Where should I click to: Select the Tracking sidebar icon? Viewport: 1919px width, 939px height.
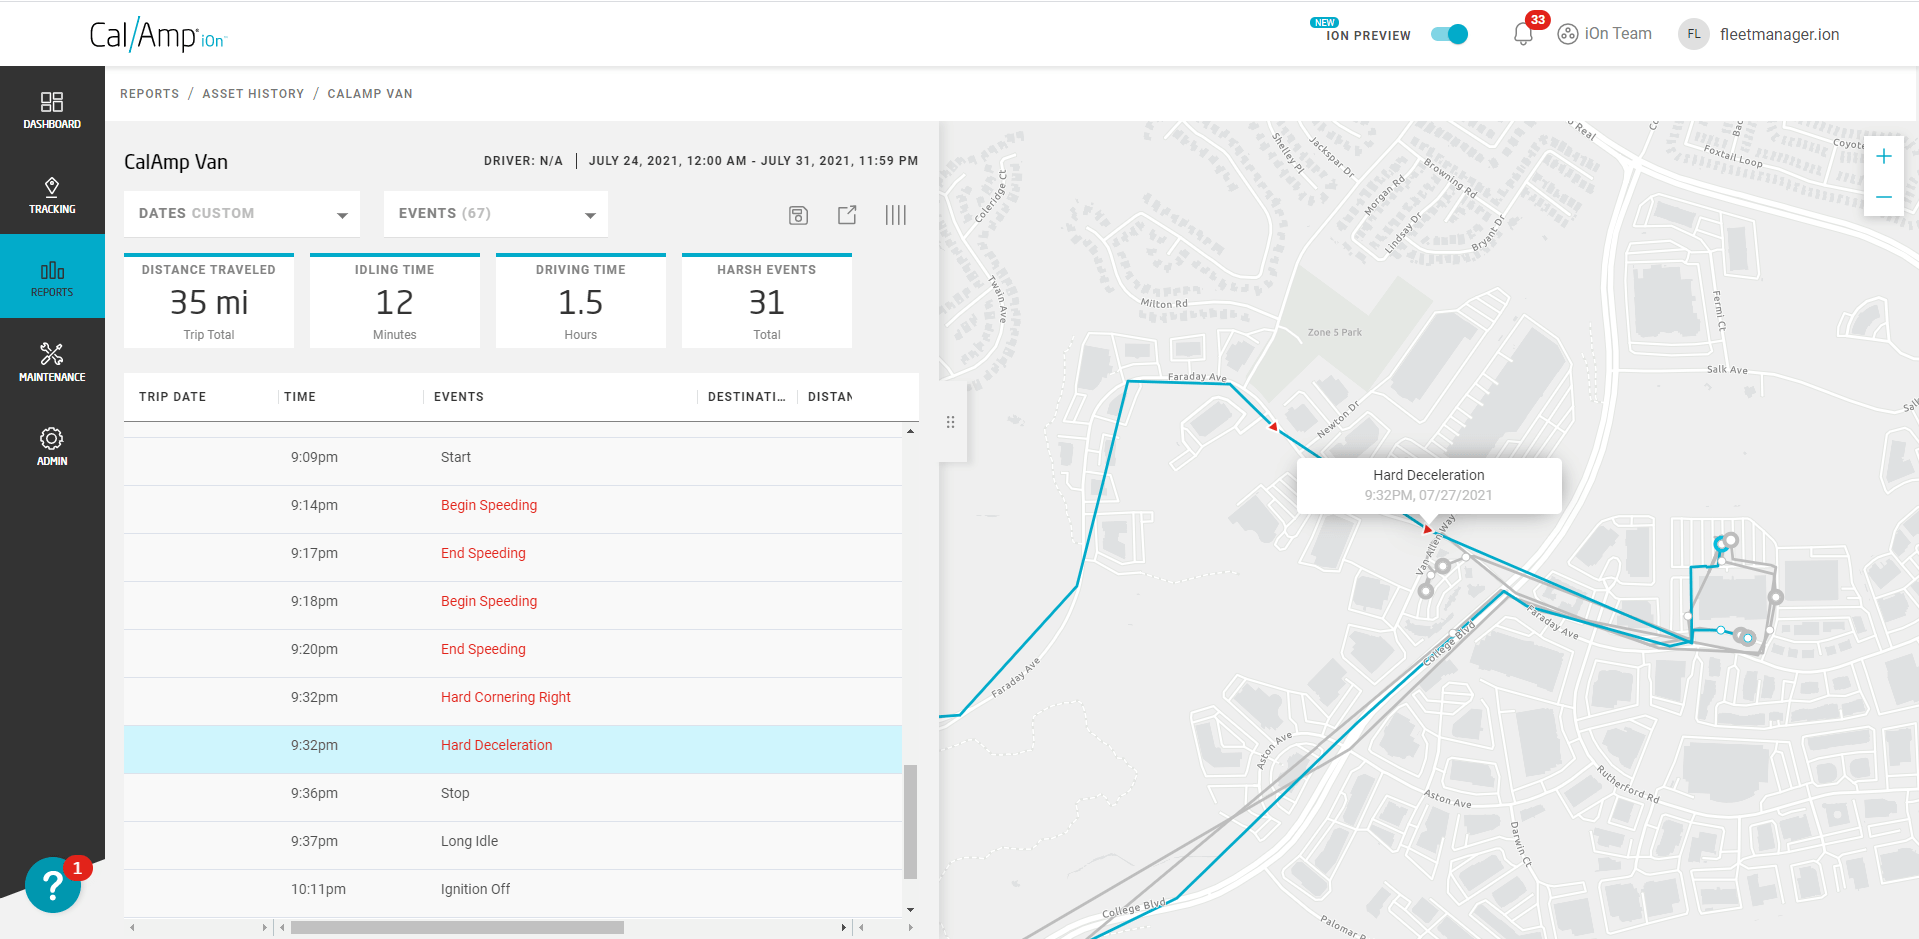52,193
